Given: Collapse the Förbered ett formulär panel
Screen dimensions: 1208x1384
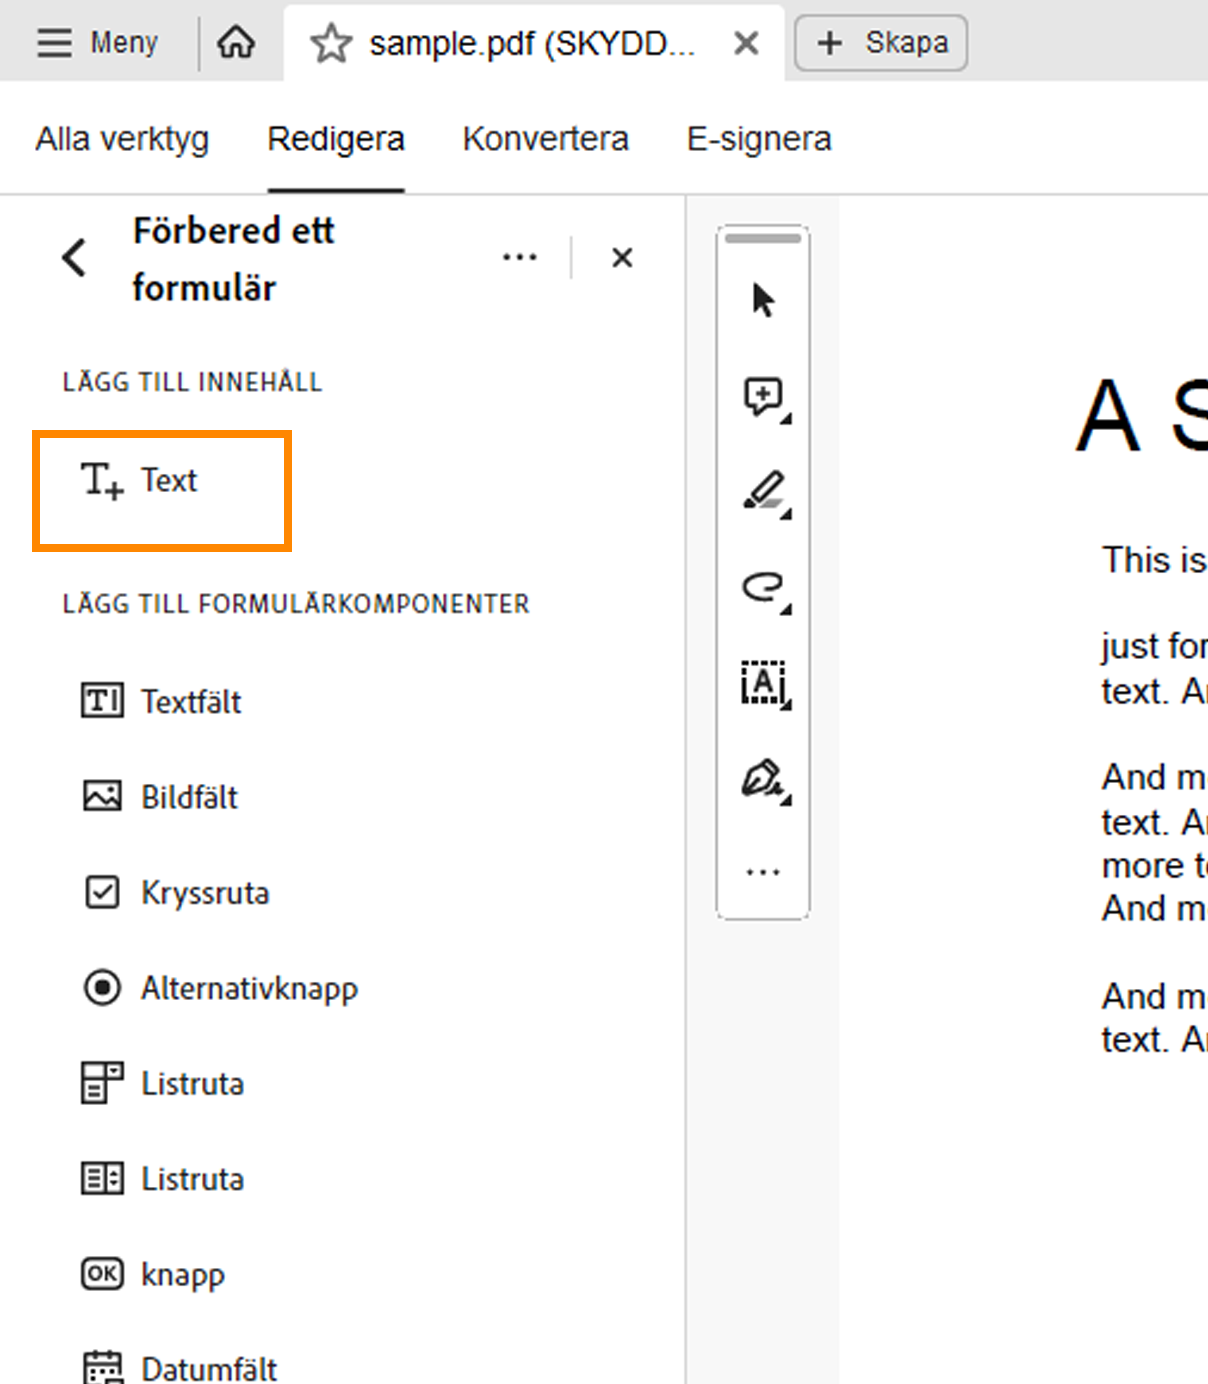Looking at the screenshot, I should [x=74, y=256].
